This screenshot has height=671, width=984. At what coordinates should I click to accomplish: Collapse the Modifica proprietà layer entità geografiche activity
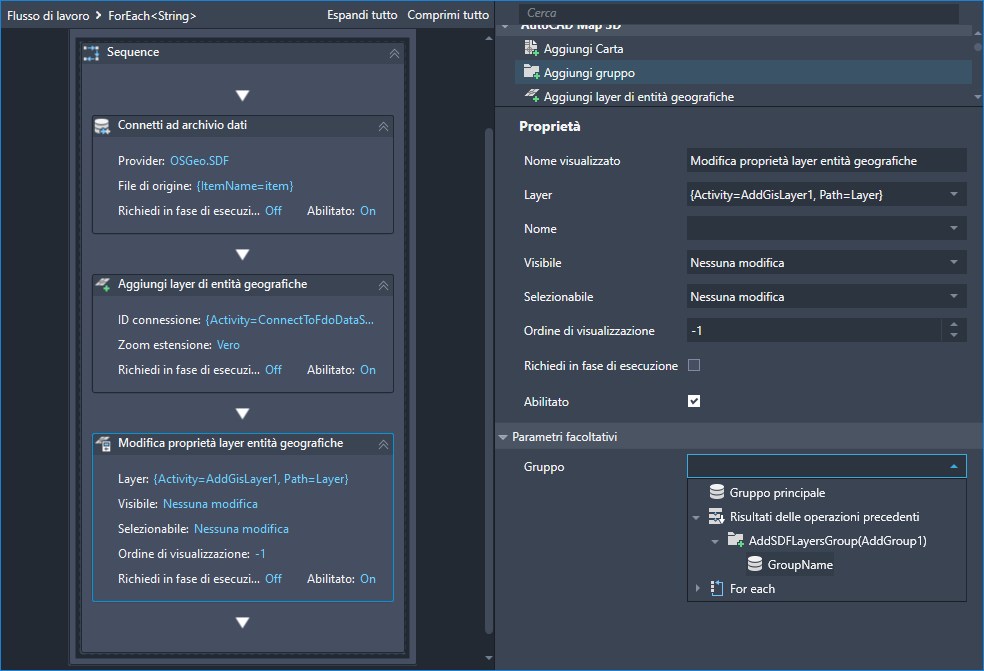(383, 444)
